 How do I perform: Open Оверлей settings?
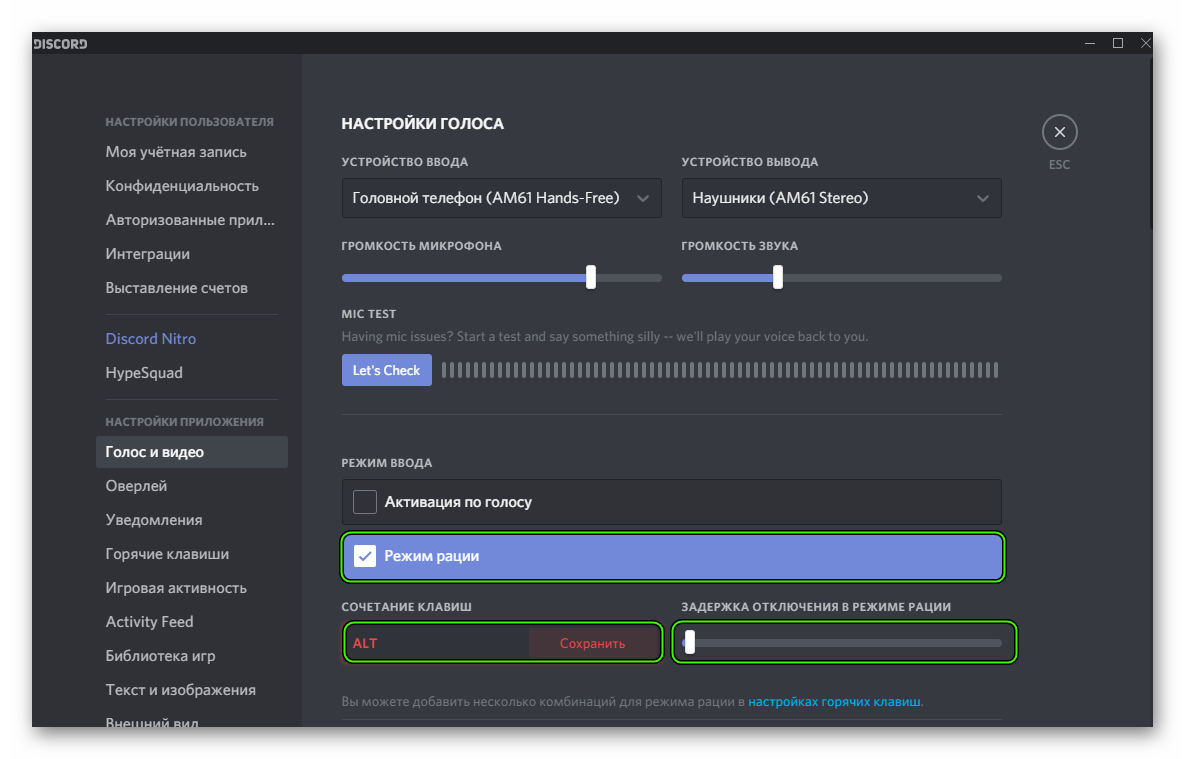point(136,486)
